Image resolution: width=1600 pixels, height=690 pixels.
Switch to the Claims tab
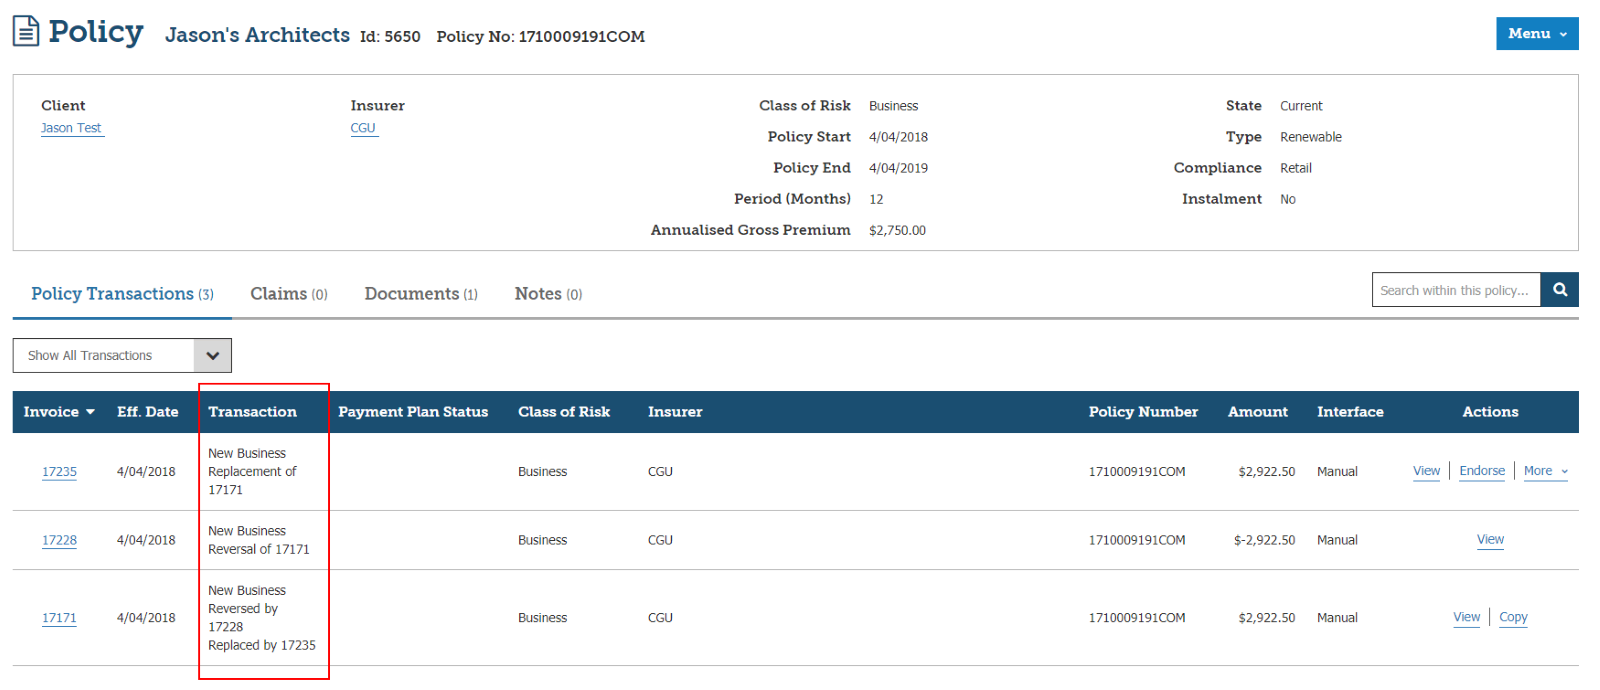(288, 294)
